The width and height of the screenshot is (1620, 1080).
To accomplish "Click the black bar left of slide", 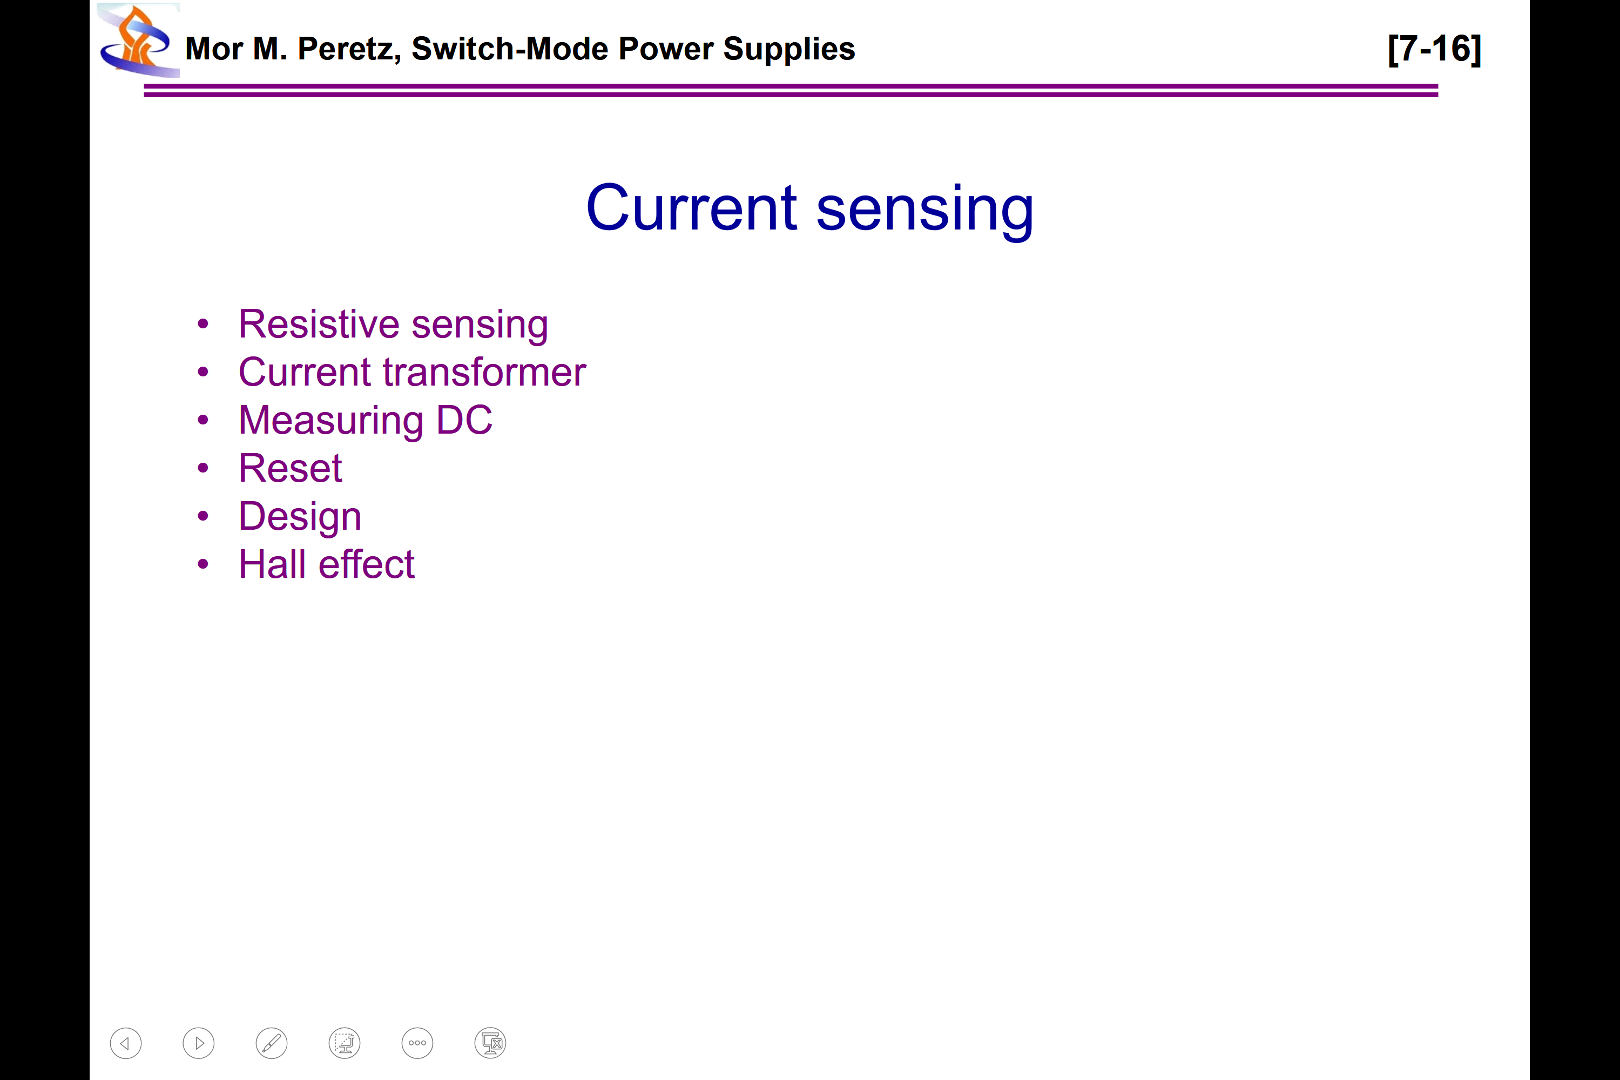I will click(44, 540).
